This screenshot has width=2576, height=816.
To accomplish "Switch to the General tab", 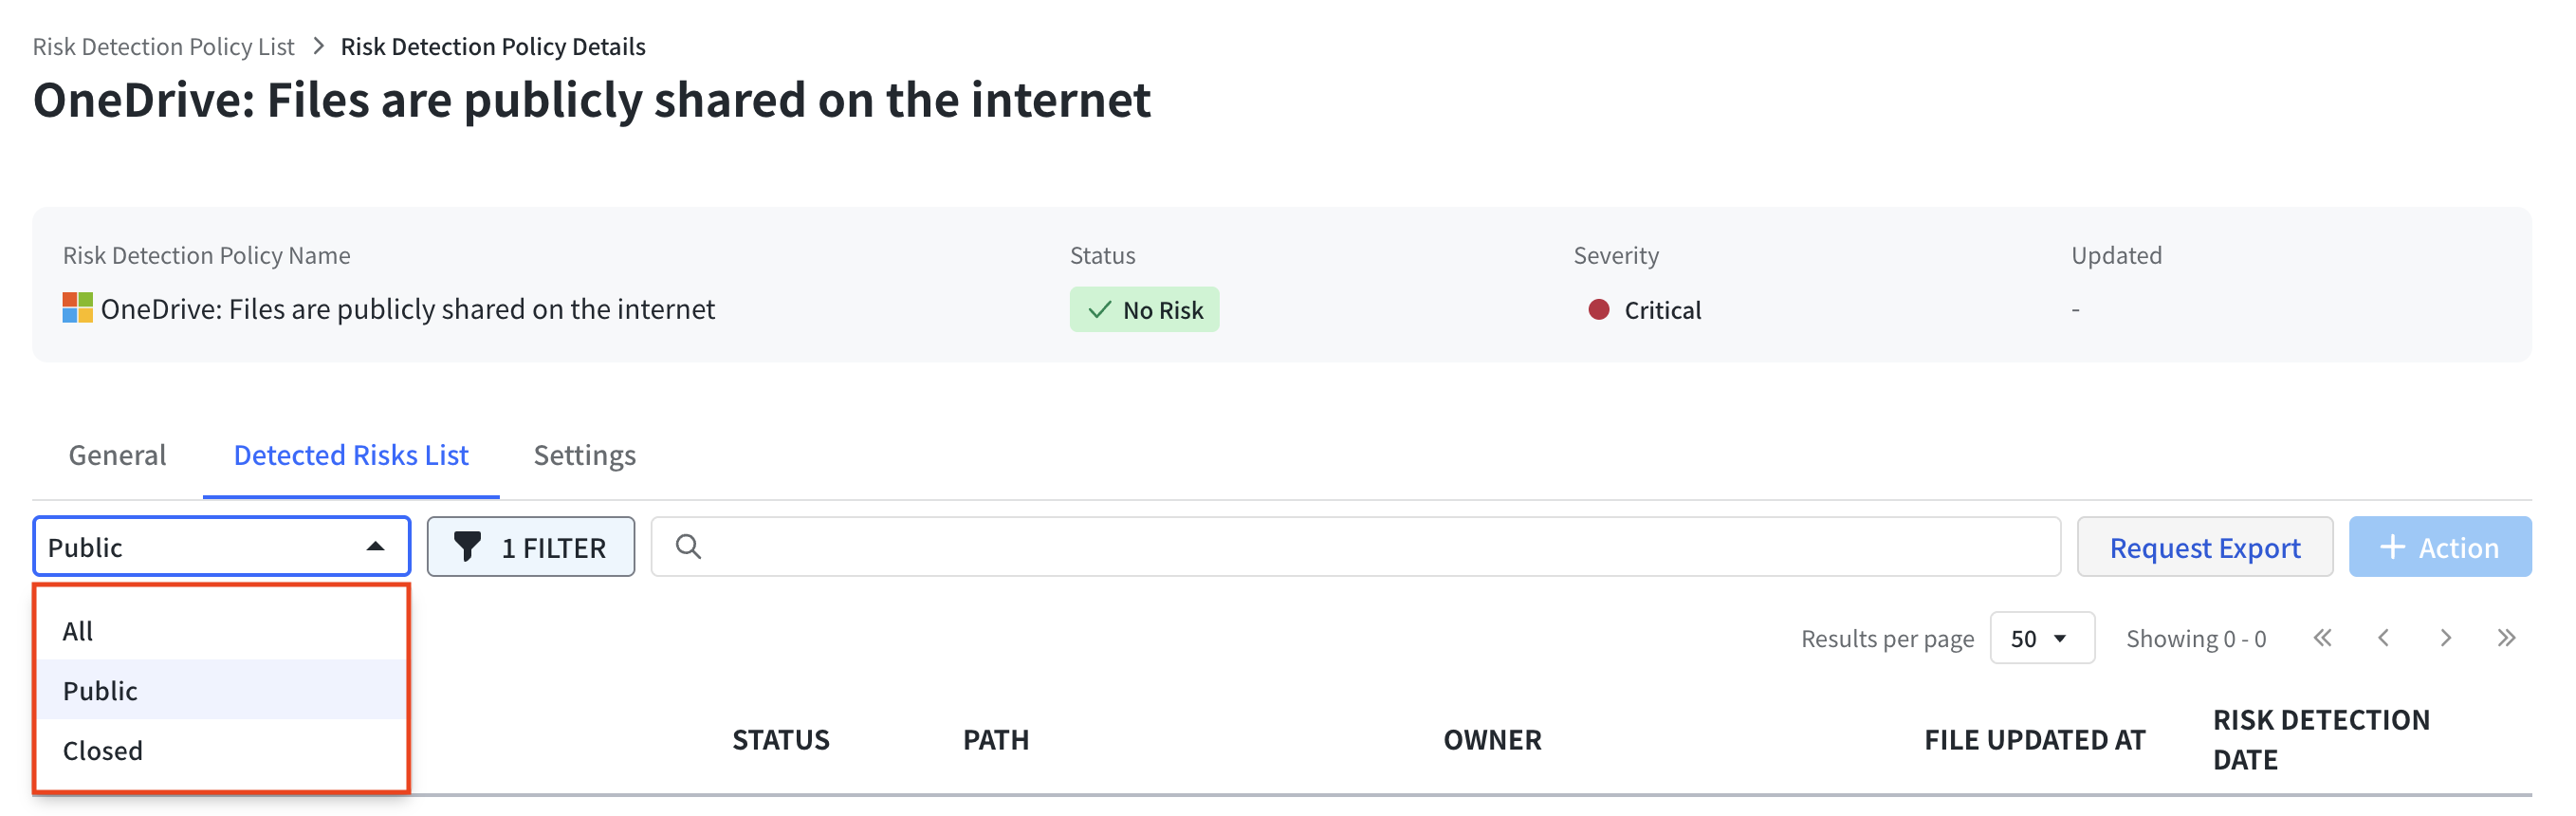I will coord(117,455).
